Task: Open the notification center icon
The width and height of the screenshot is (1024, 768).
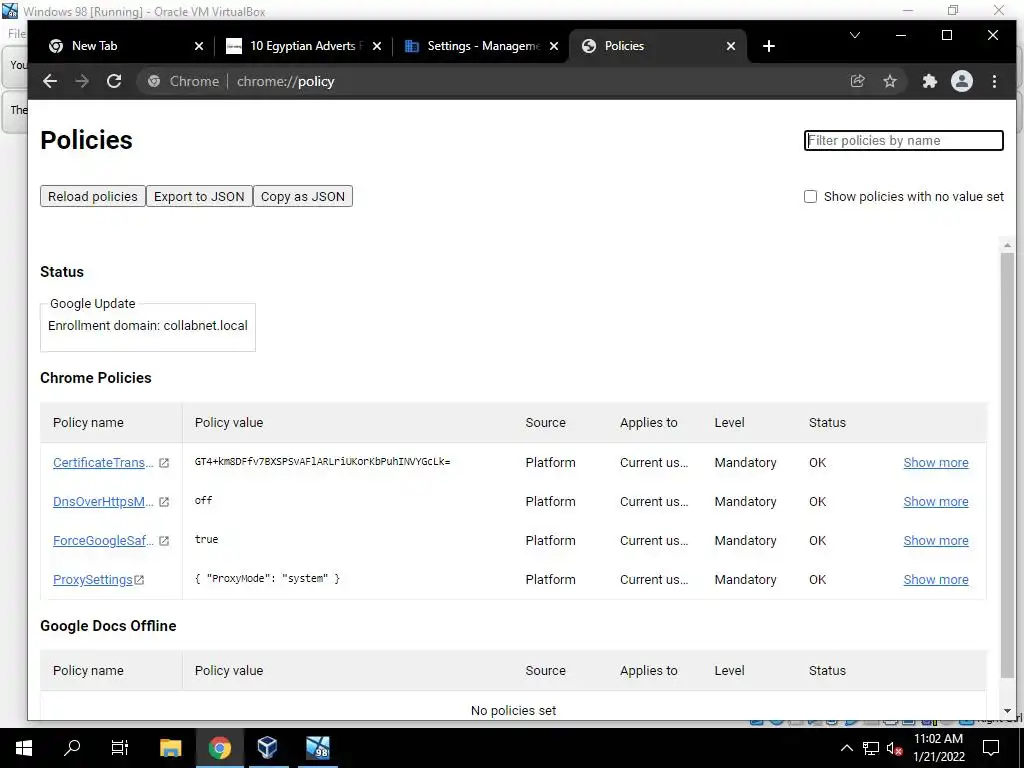Action: (991, 748)
